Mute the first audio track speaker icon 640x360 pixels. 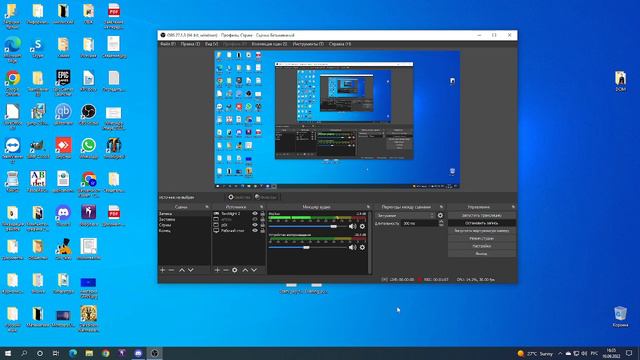coord(353,226)
